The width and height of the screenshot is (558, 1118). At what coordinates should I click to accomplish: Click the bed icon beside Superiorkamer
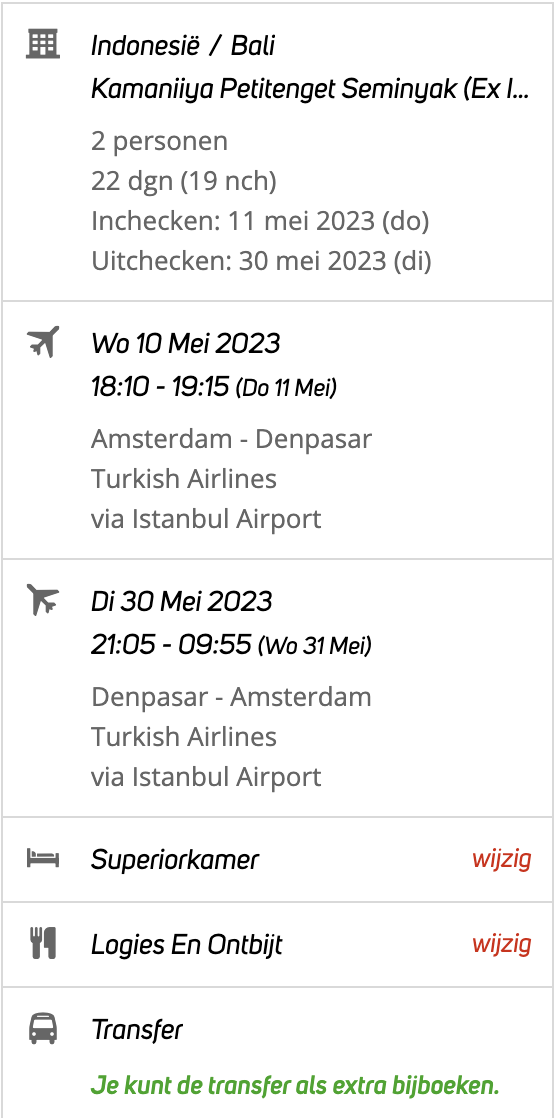tap(43, 858)
